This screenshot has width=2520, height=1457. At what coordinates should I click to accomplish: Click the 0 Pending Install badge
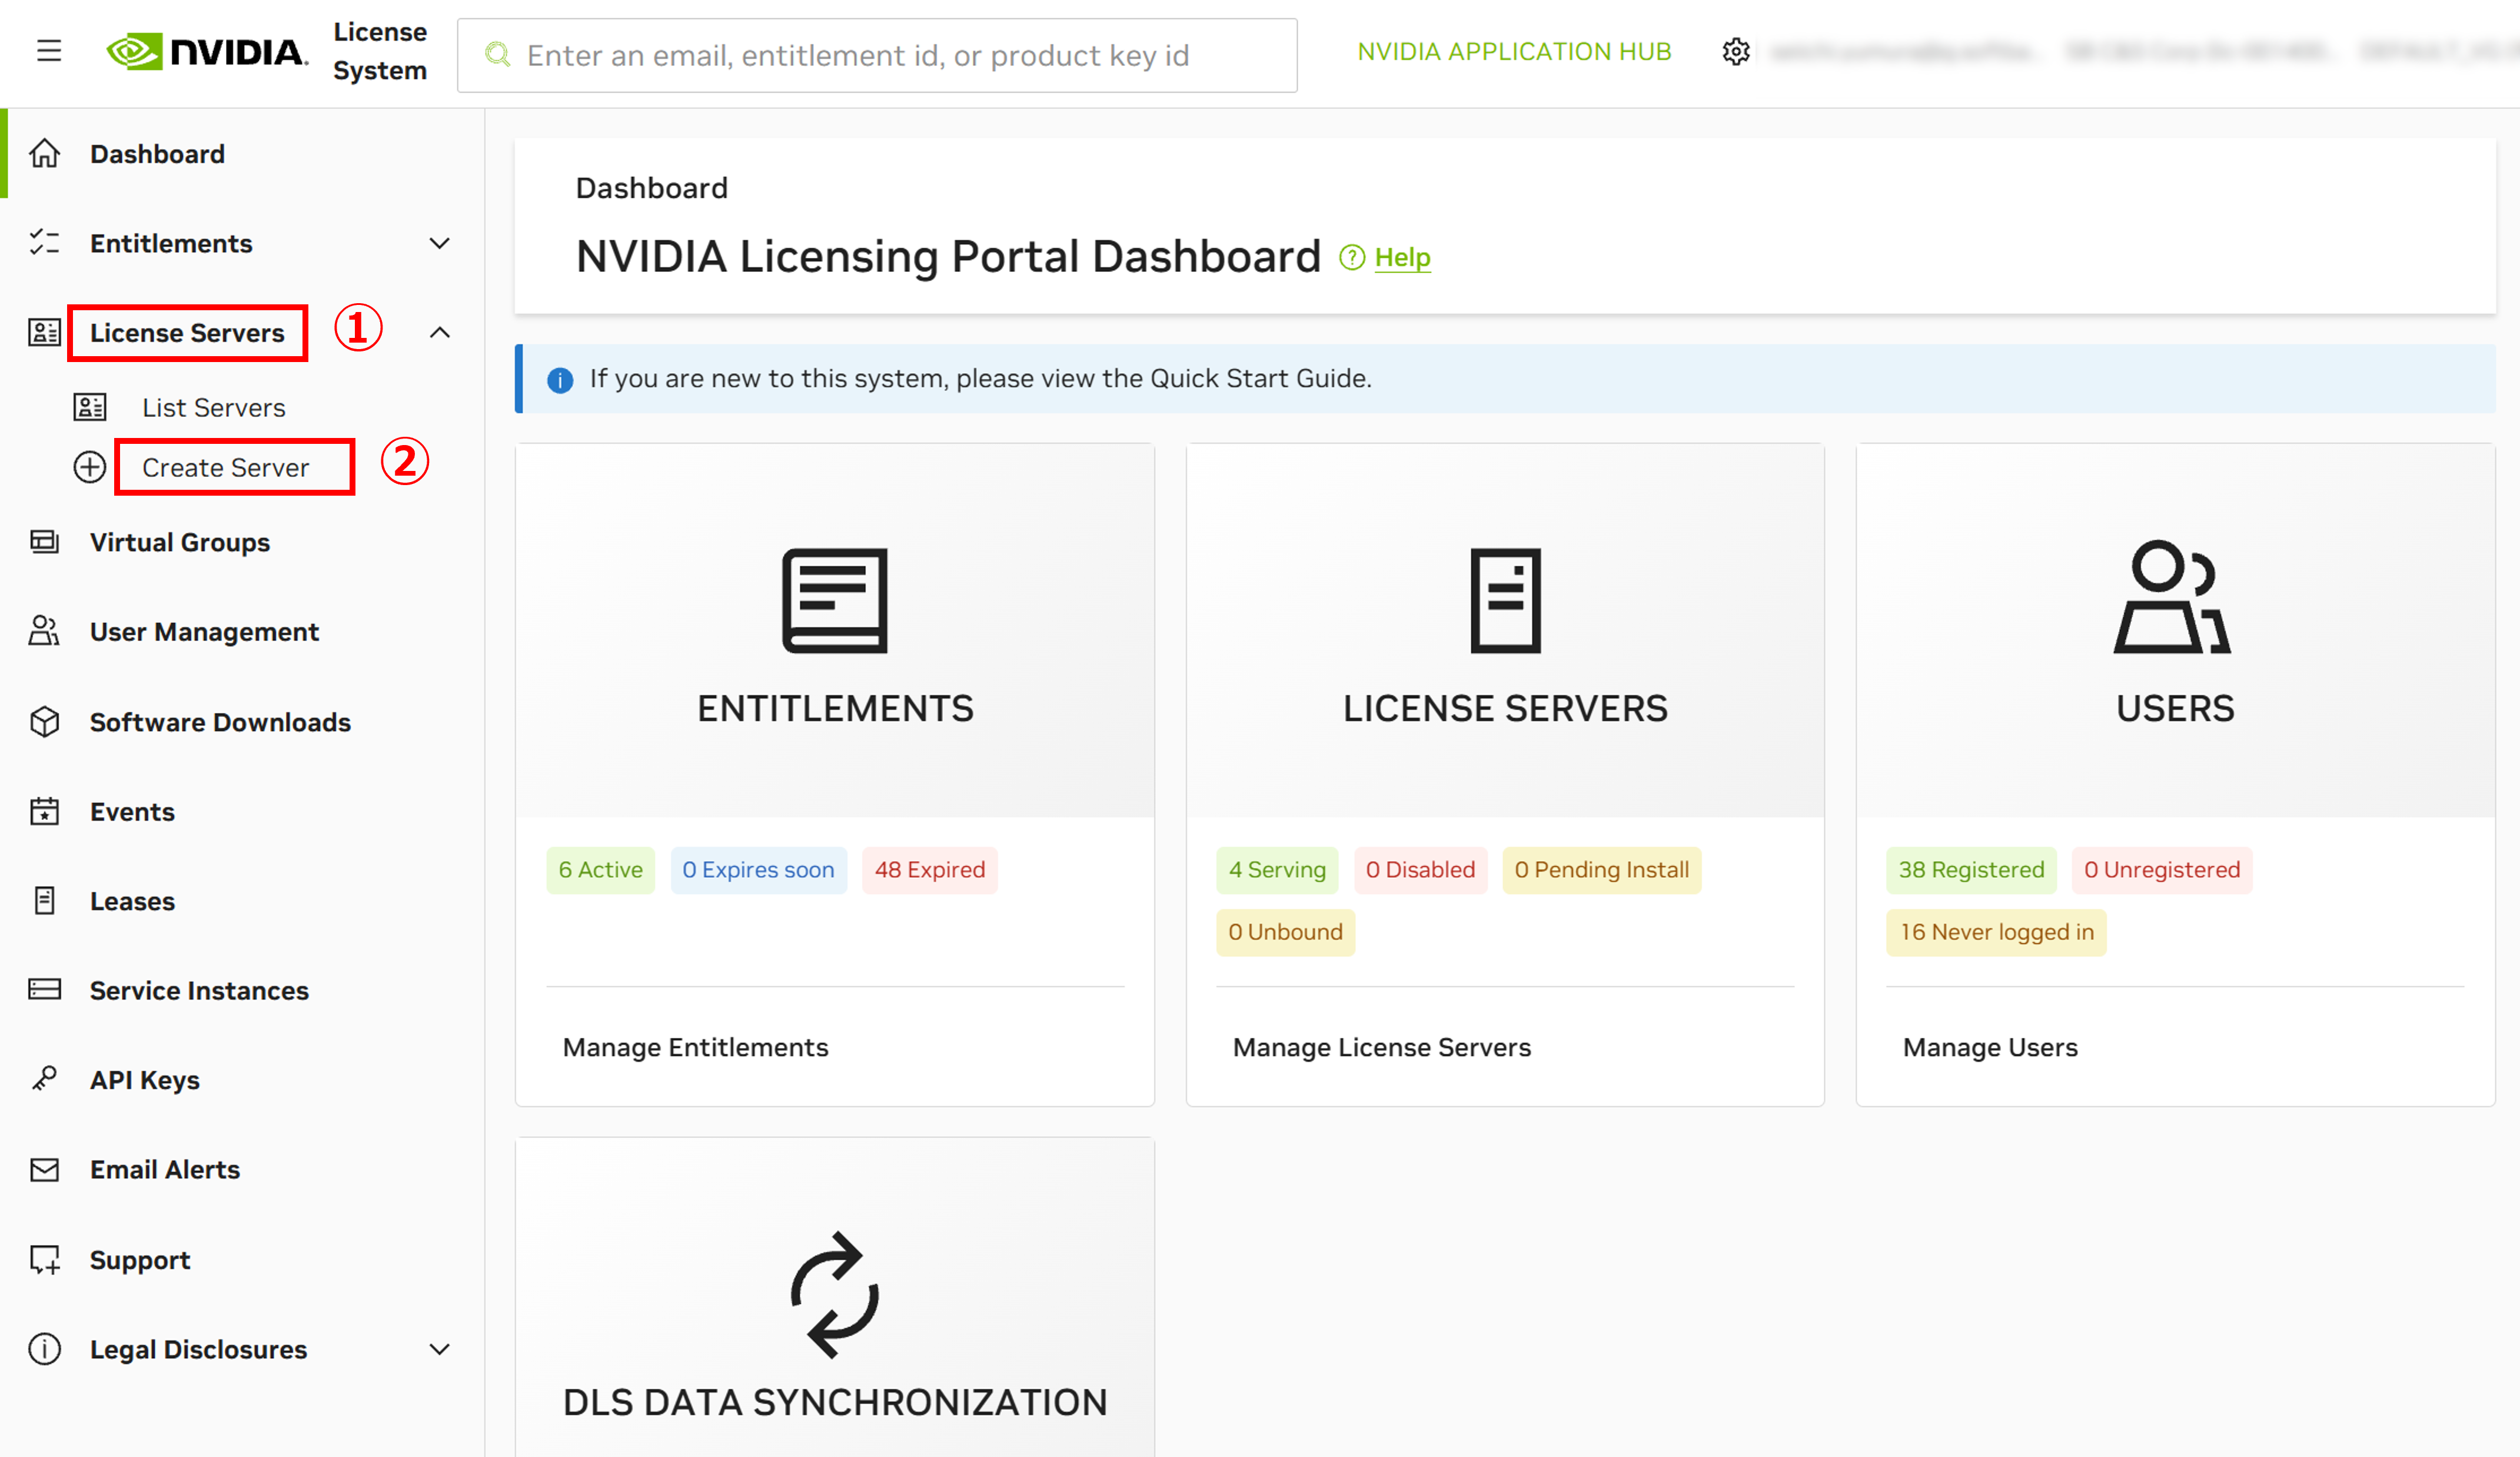point(1601,870)
